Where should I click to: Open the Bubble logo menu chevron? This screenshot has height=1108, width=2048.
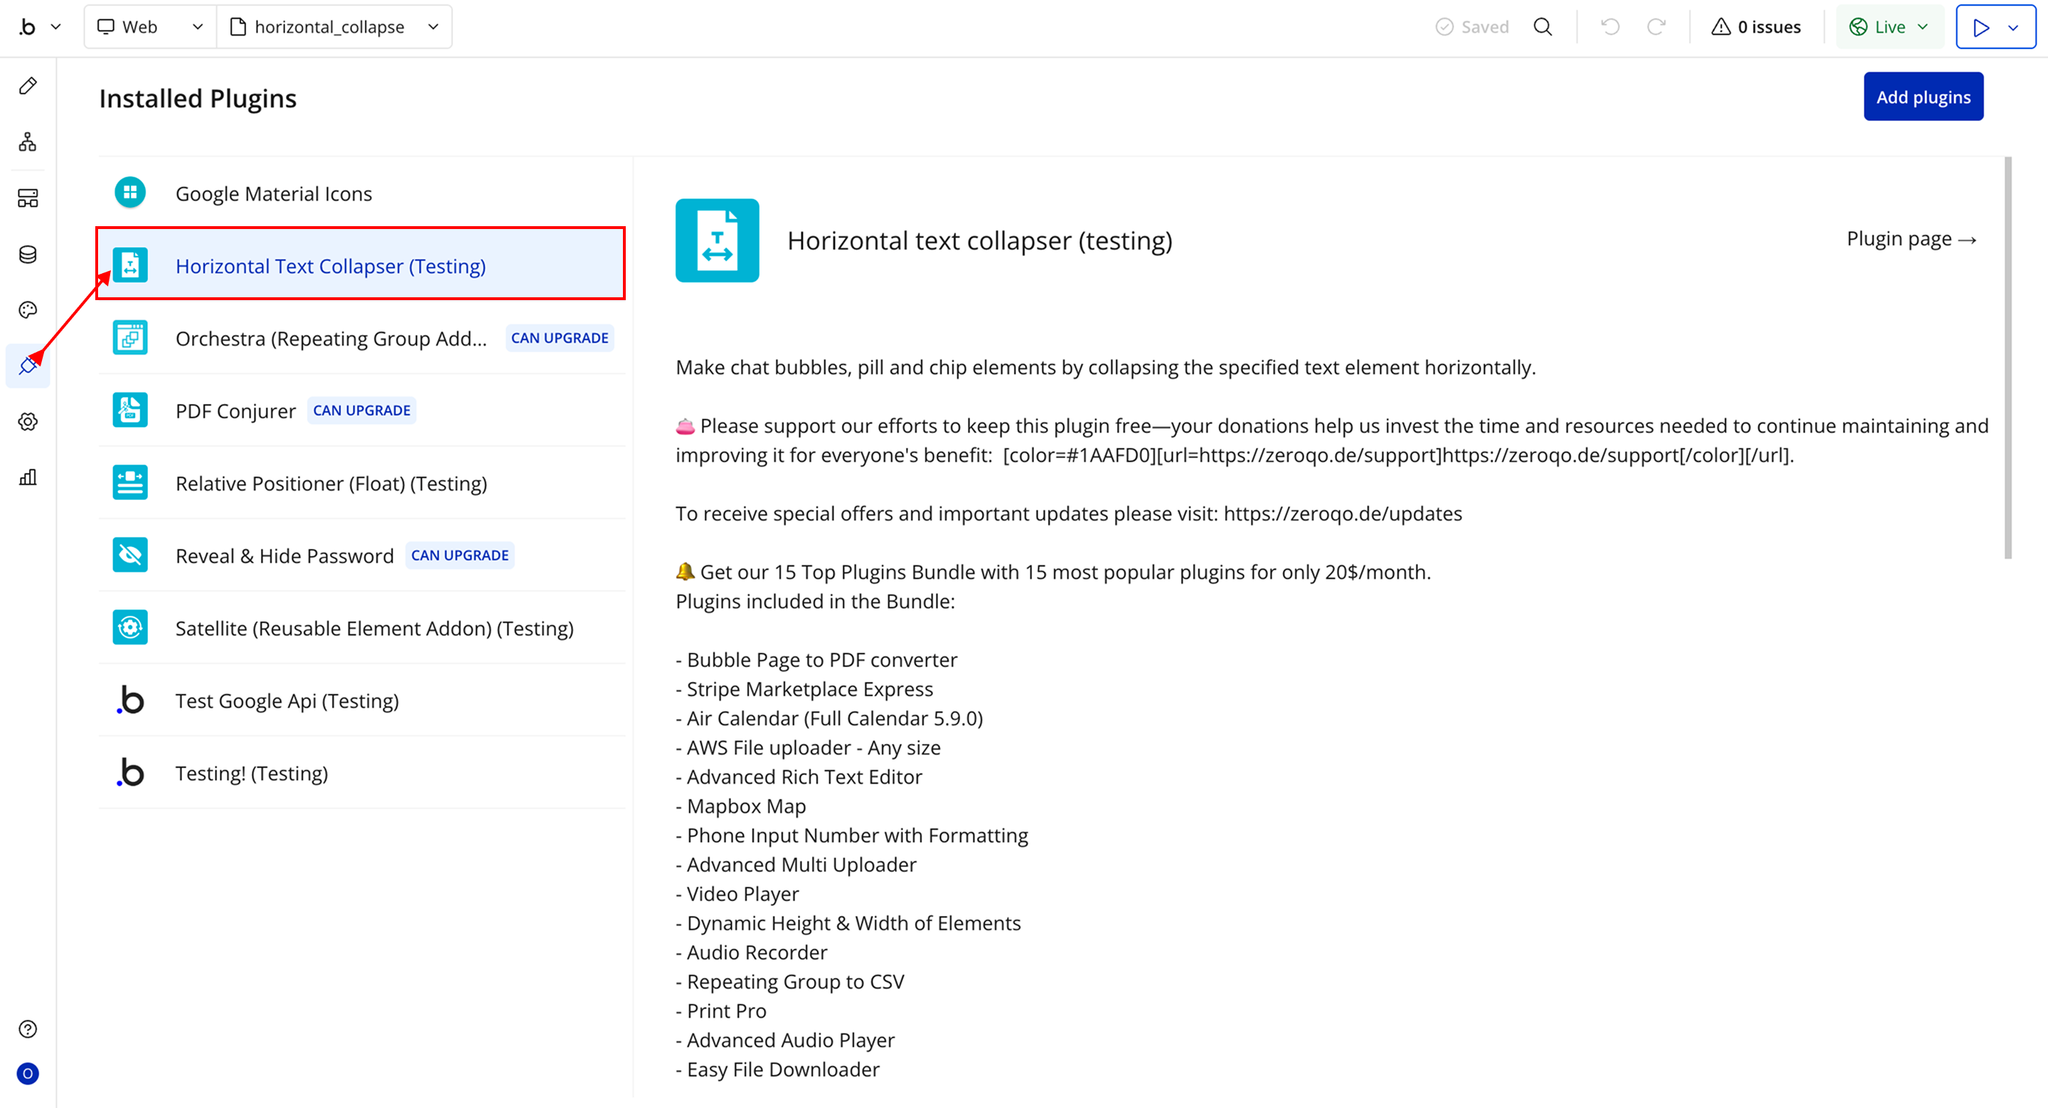56,27
